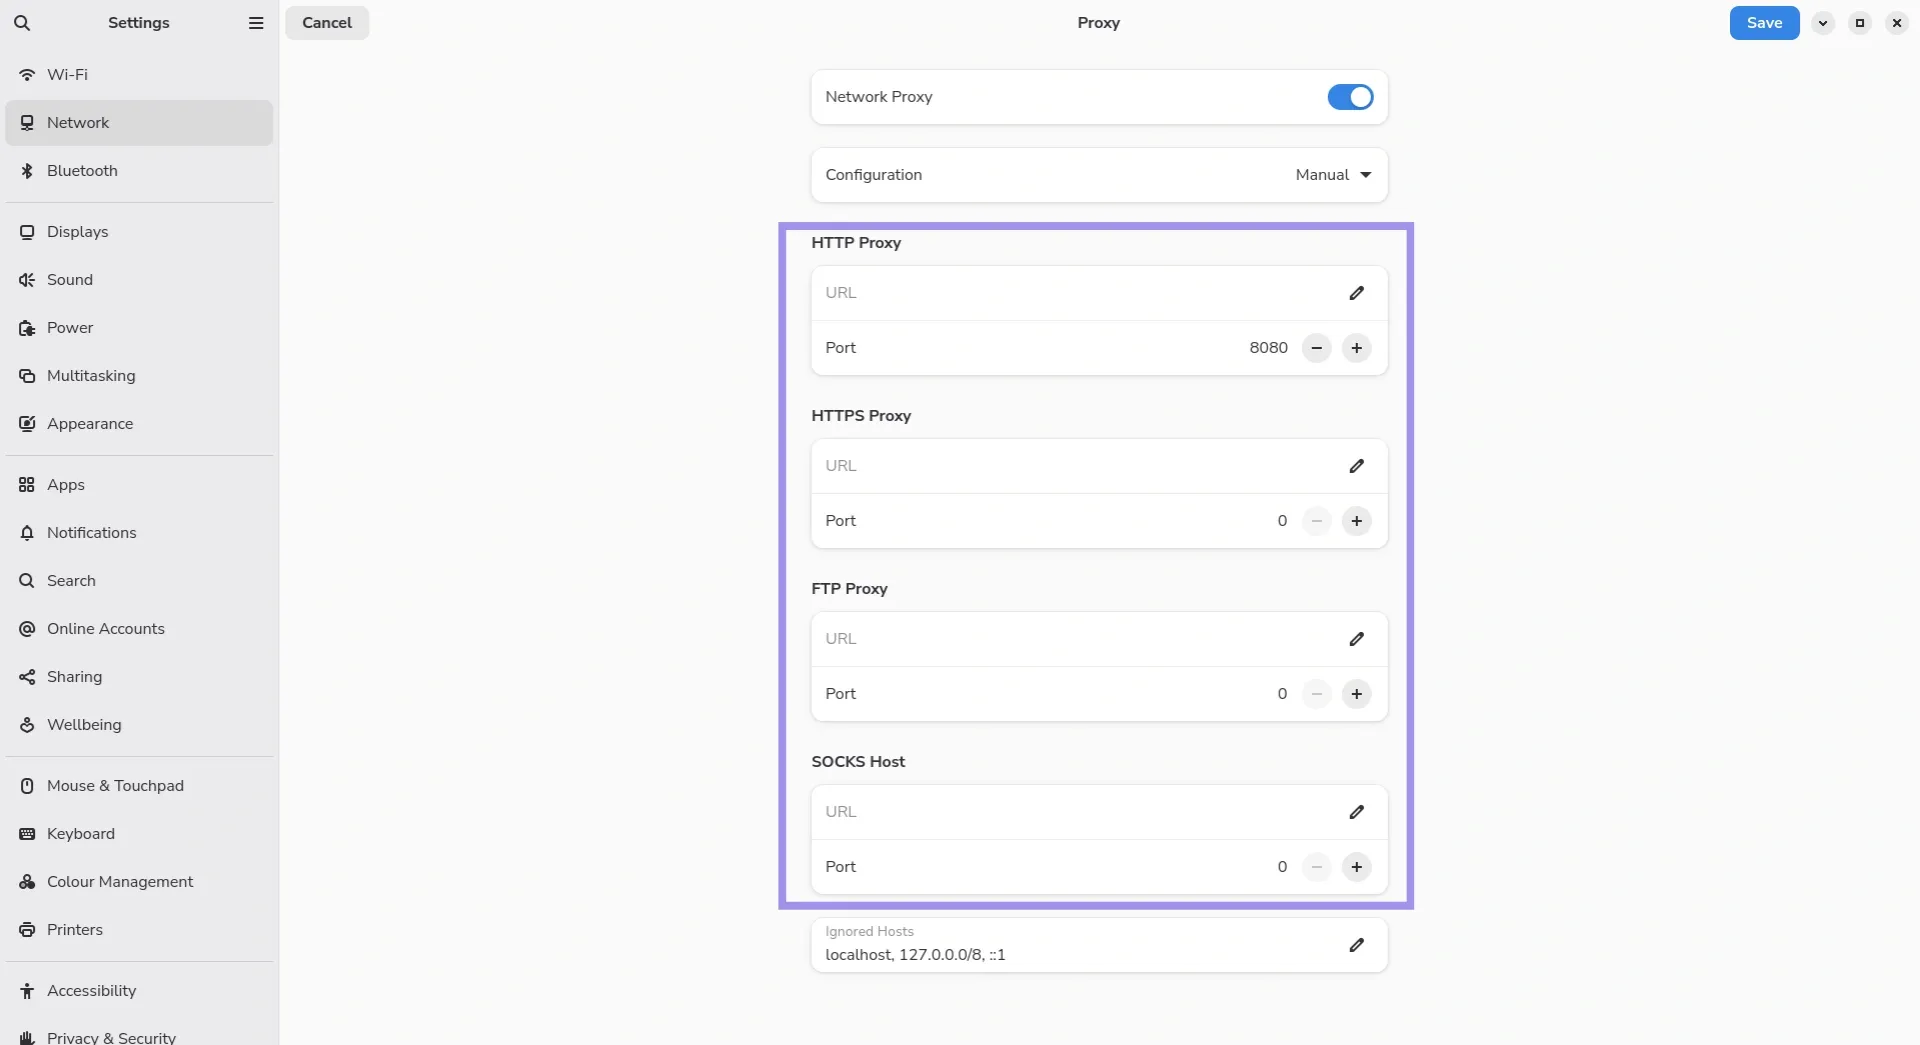This screenshot has width=1920, height=1045.
Task: Edit the SOCKS Host URL with pencil icon
Action: [1356, 812]
